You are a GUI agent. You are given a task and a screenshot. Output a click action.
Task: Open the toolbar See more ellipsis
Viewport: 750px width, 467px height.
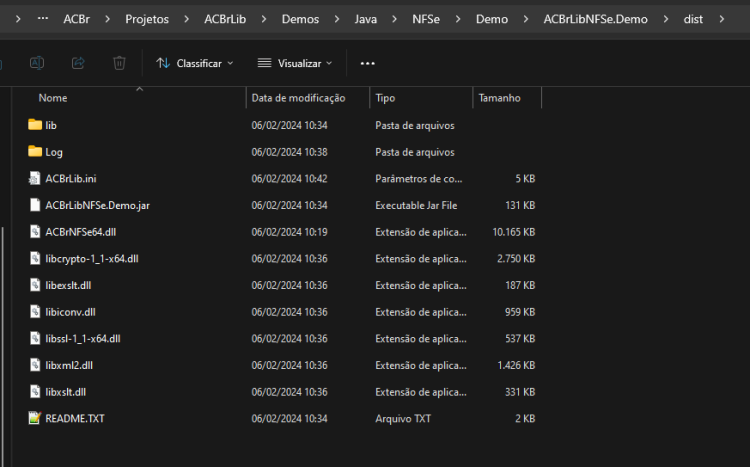[x=367, y=63]
